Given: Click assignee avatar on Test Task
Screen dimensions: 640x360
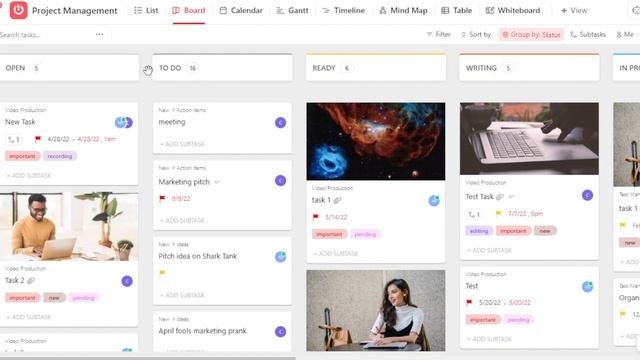Looking at the screenshot, I should [x=587, y=195].
